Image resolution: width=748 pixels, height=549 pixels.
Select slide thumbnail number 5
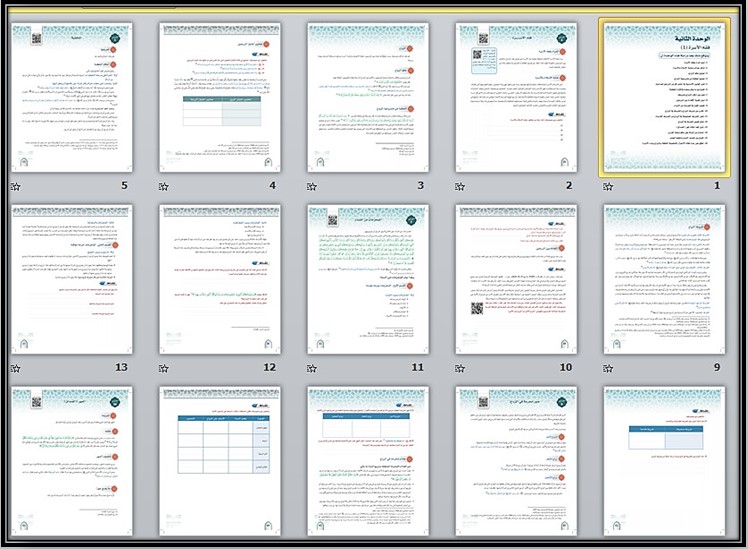[x=72, y=98]
